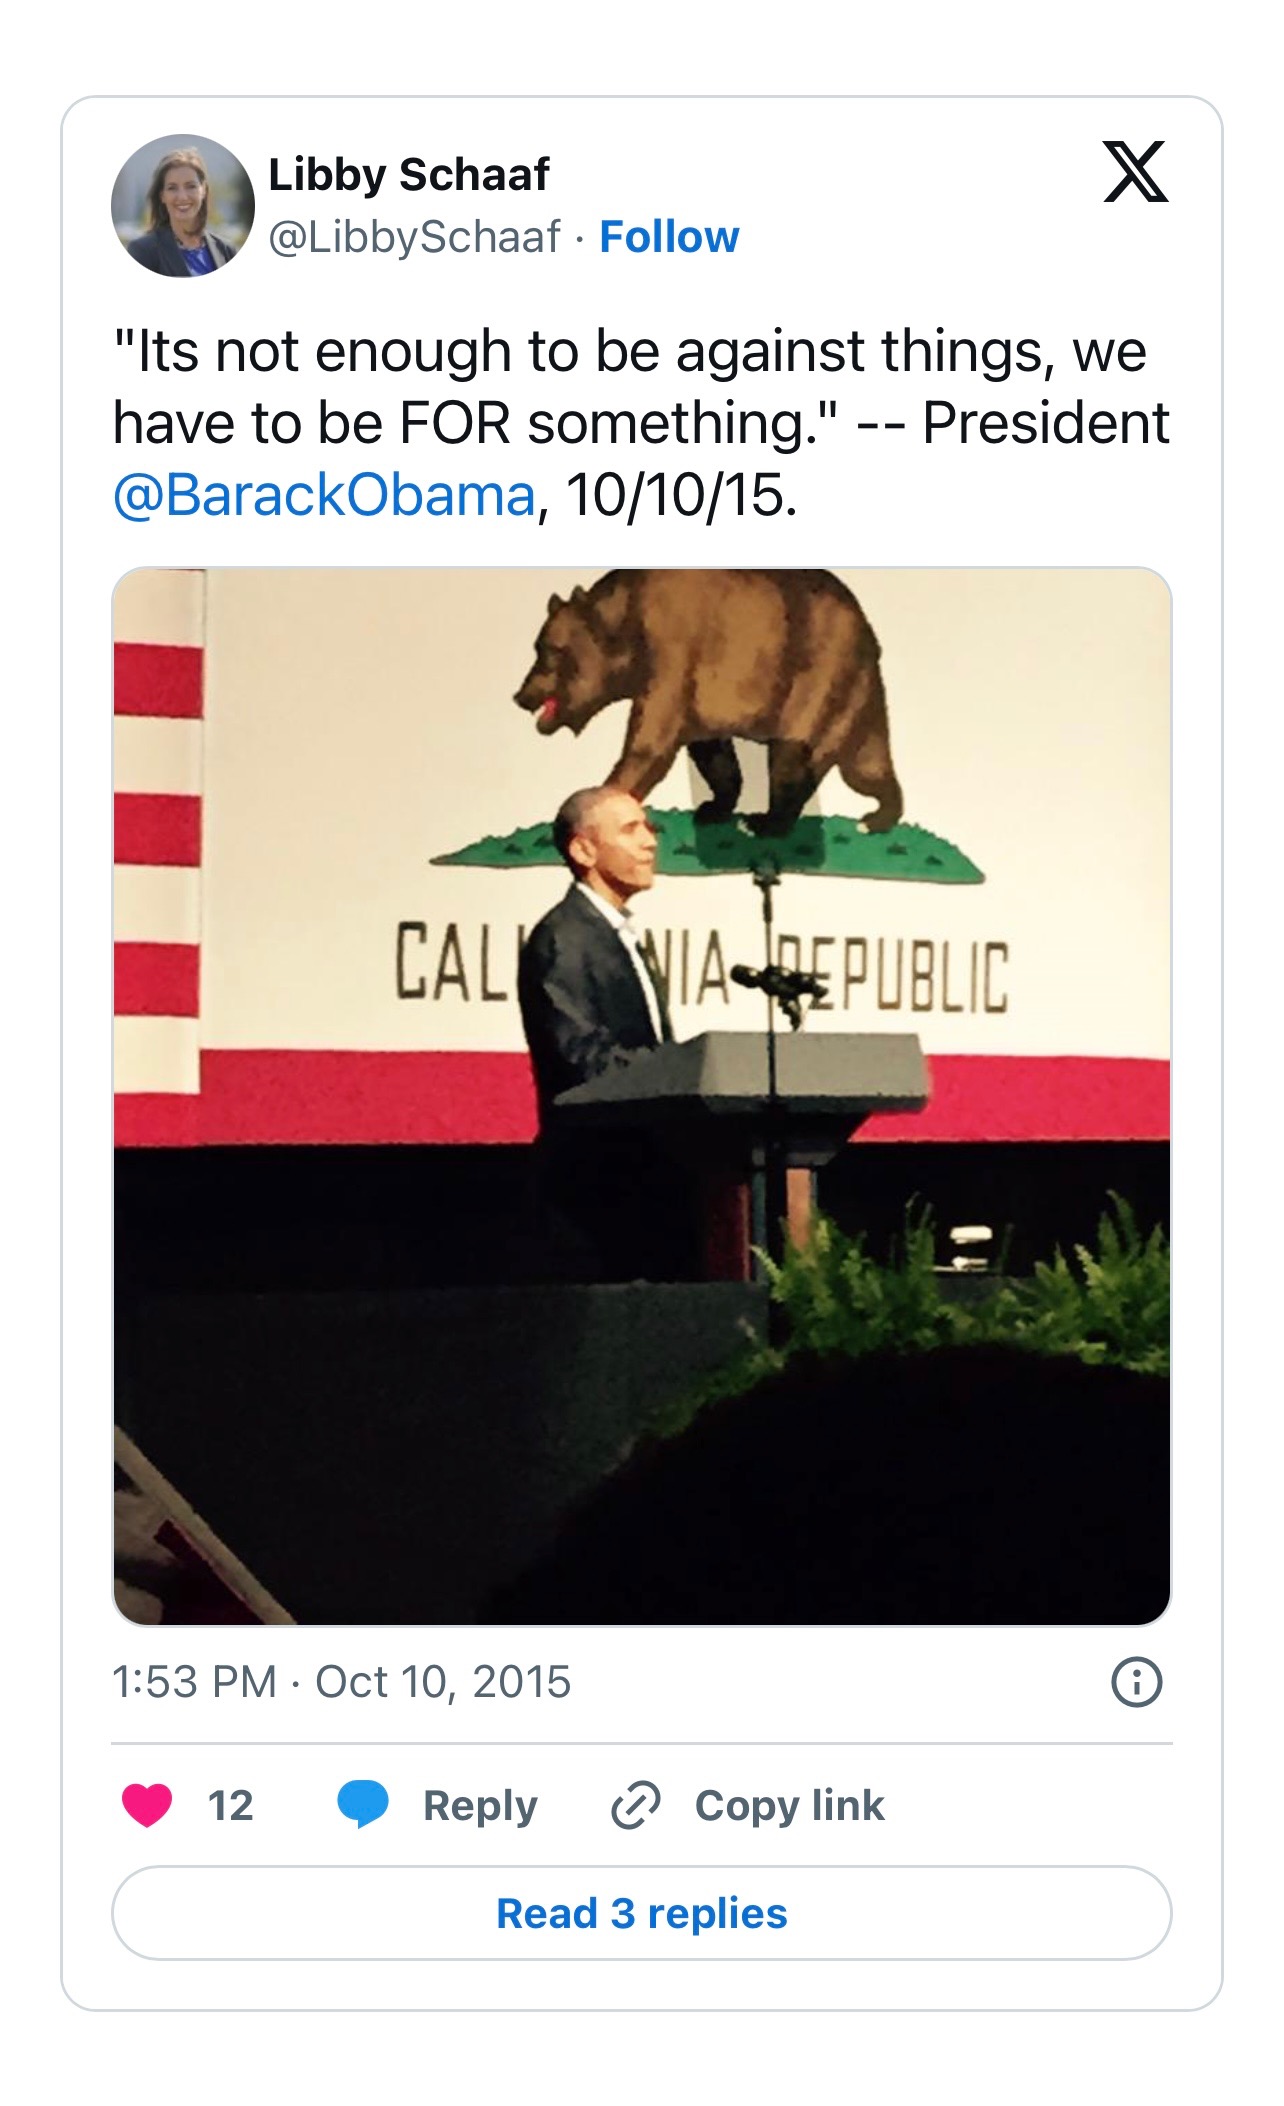The image size is (1284, 2106).
Task: Open Libby Schaaf's profile avatar
Action: 183,206
